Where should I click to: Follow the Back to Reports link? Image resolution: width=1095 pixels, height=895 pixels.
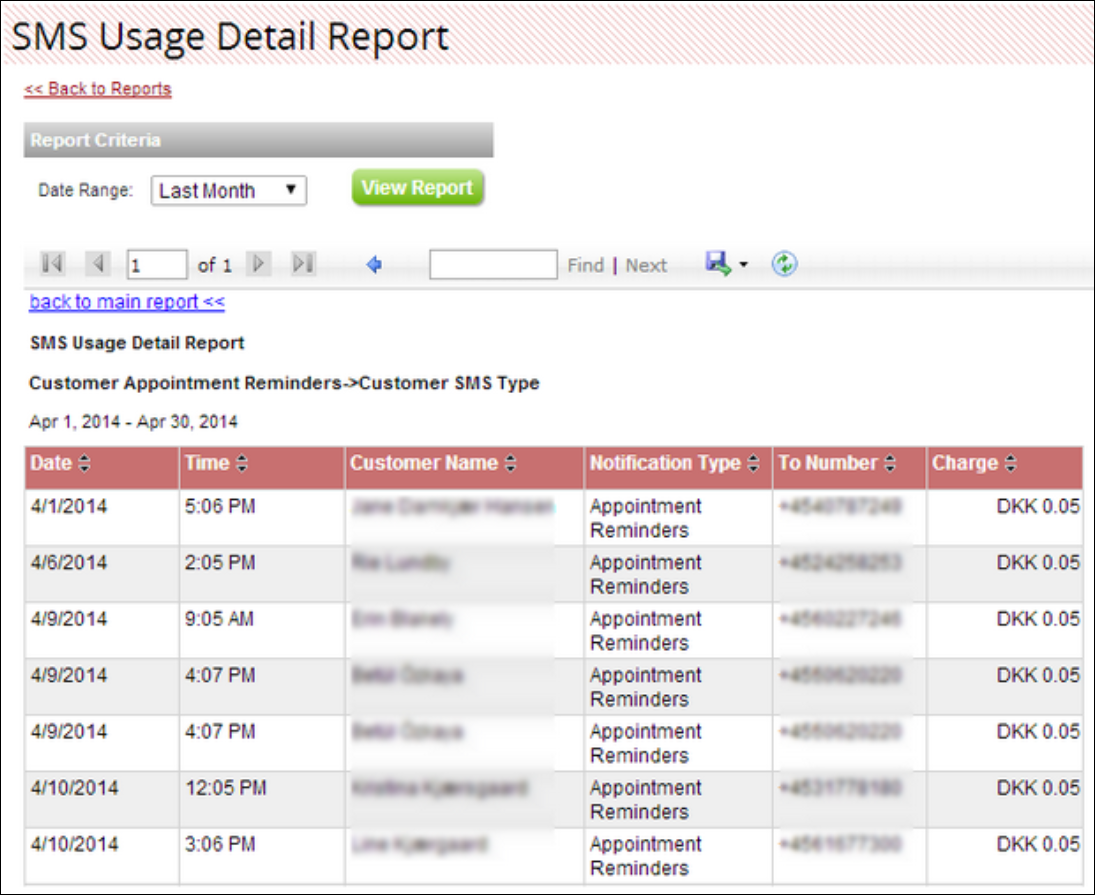(98, 89)
